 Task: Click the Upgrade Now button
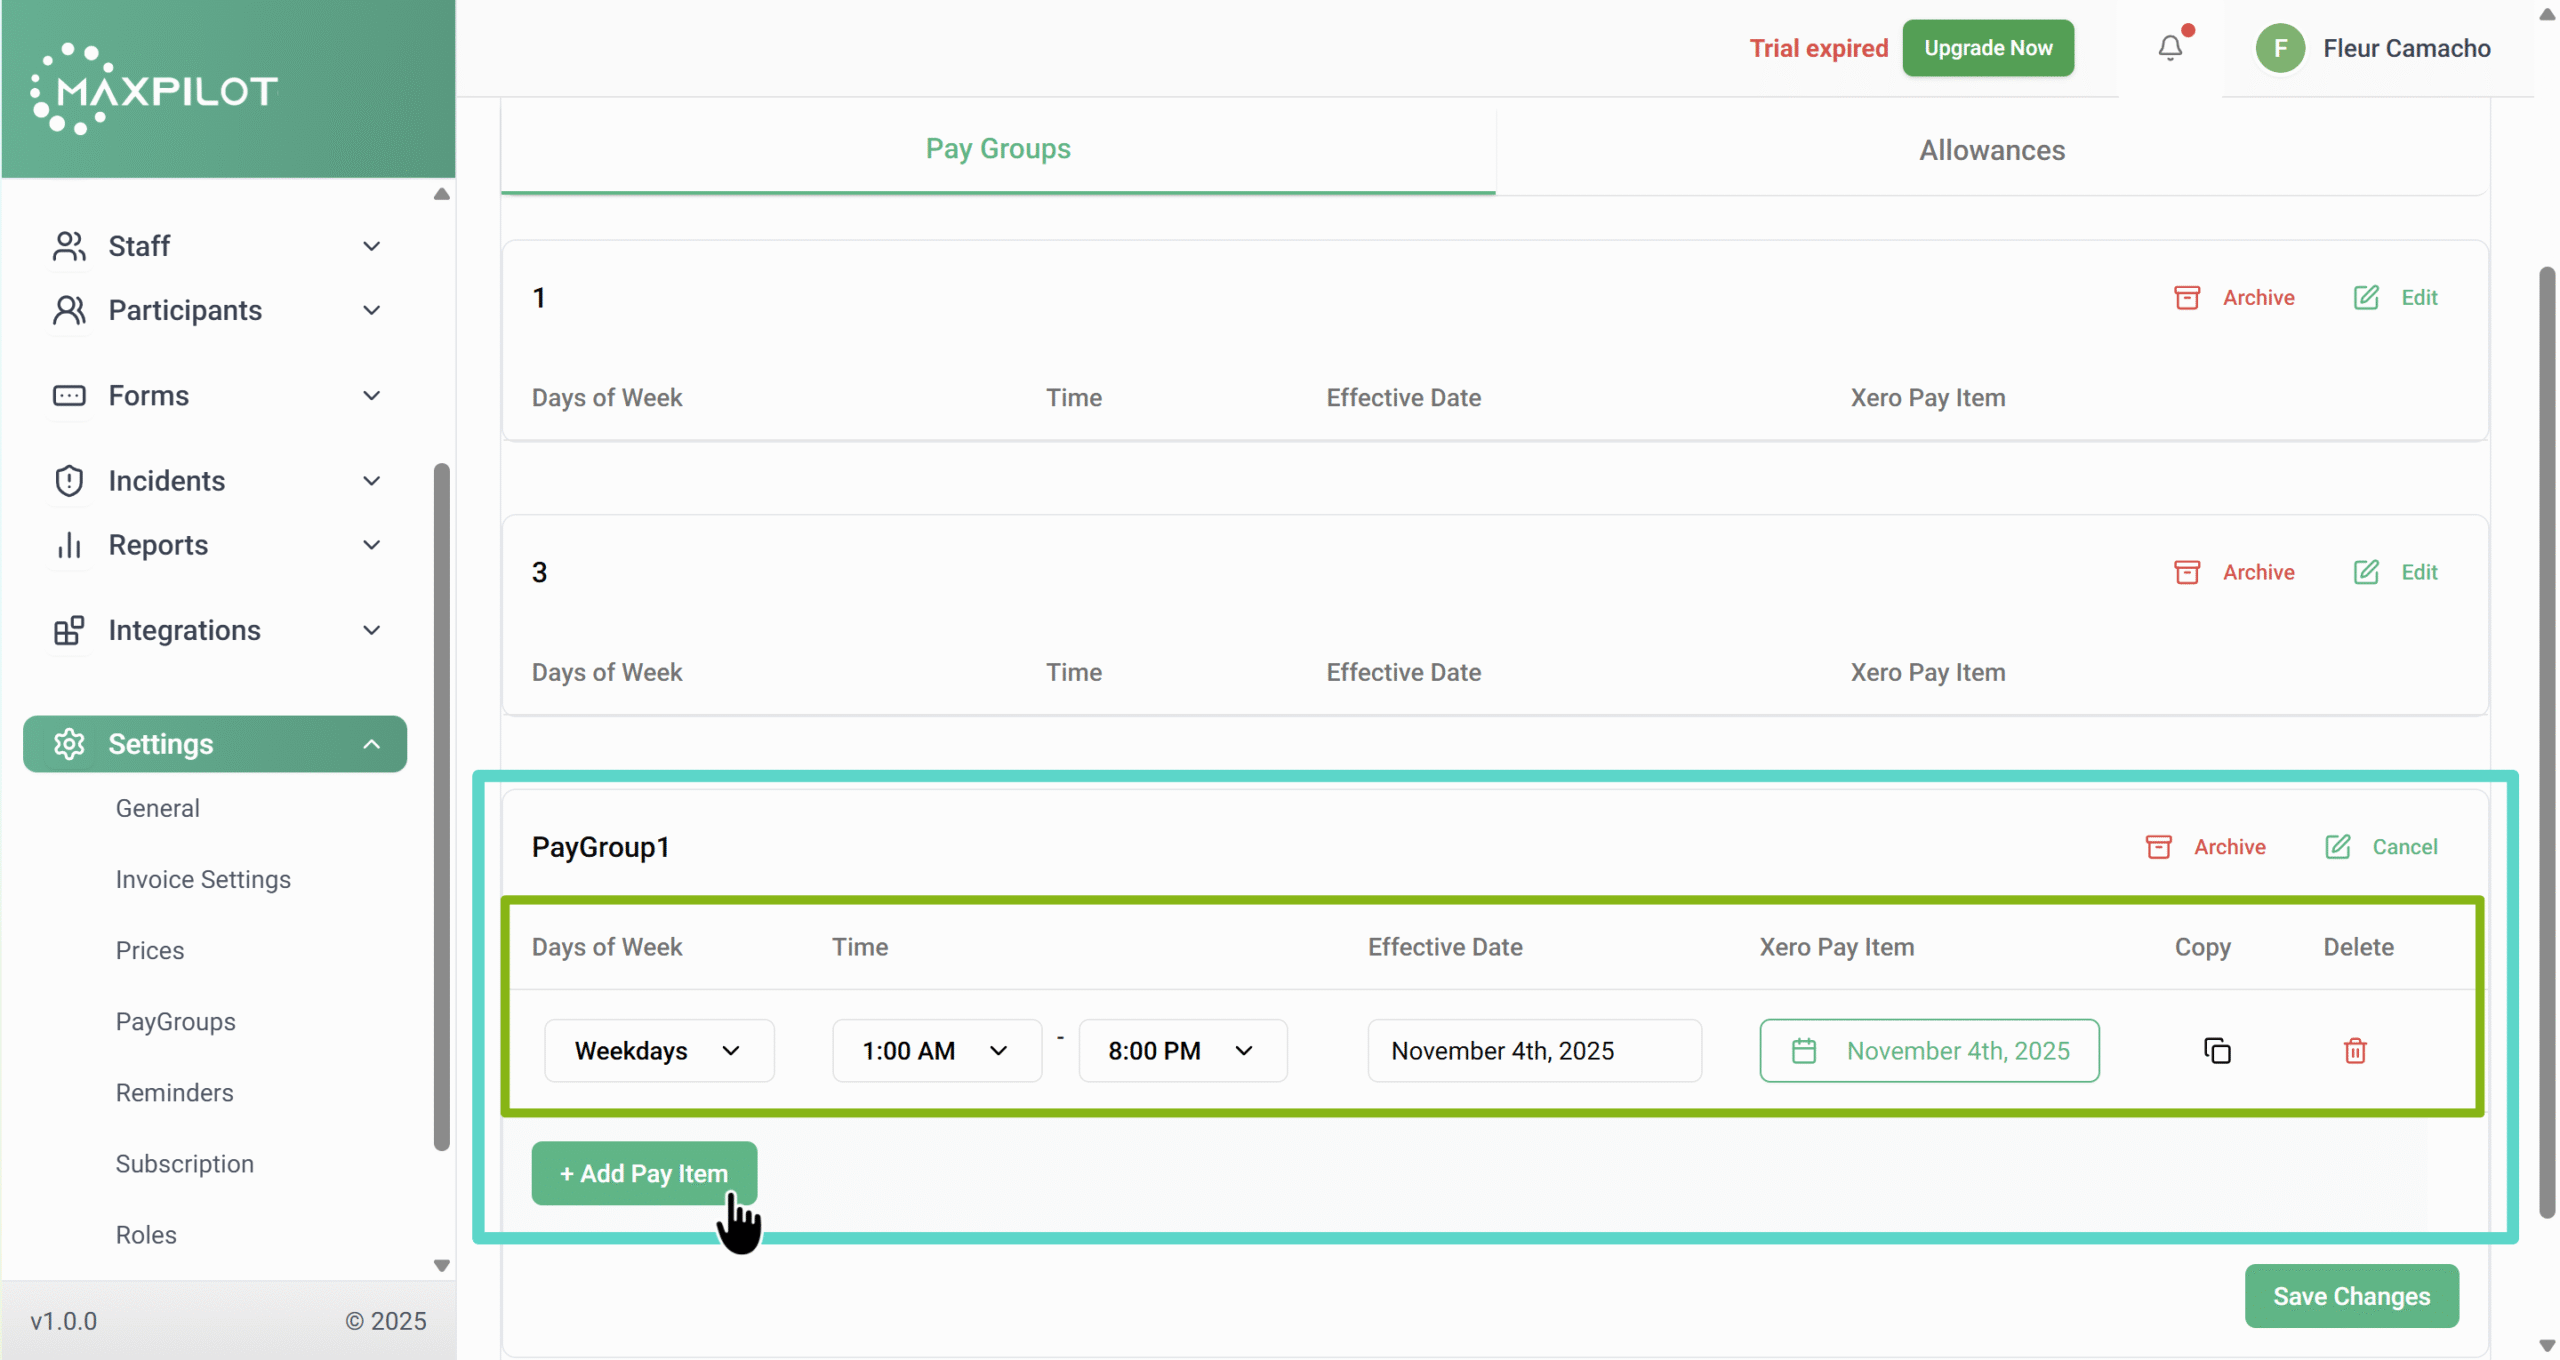pos(1987,48)
